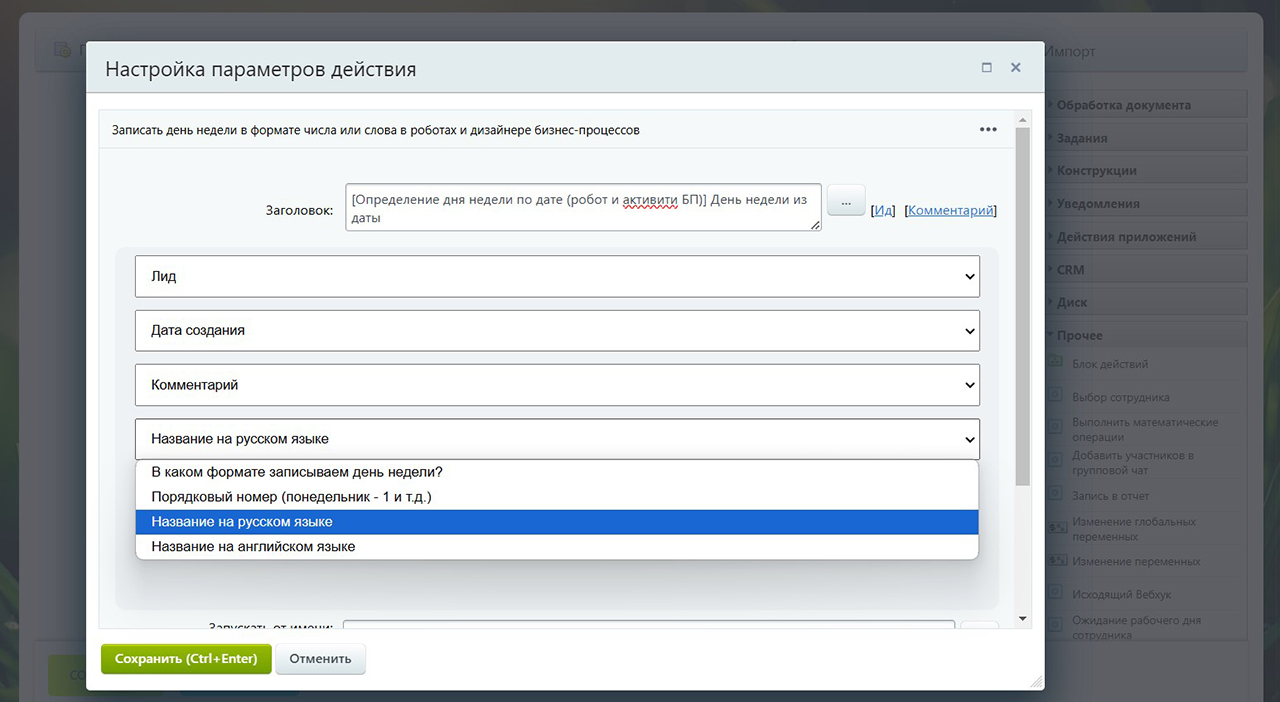Expand the Лид dropdown
Viewport: 1280px width, 702px height.
pyautogui.click(x=557, y=277)
